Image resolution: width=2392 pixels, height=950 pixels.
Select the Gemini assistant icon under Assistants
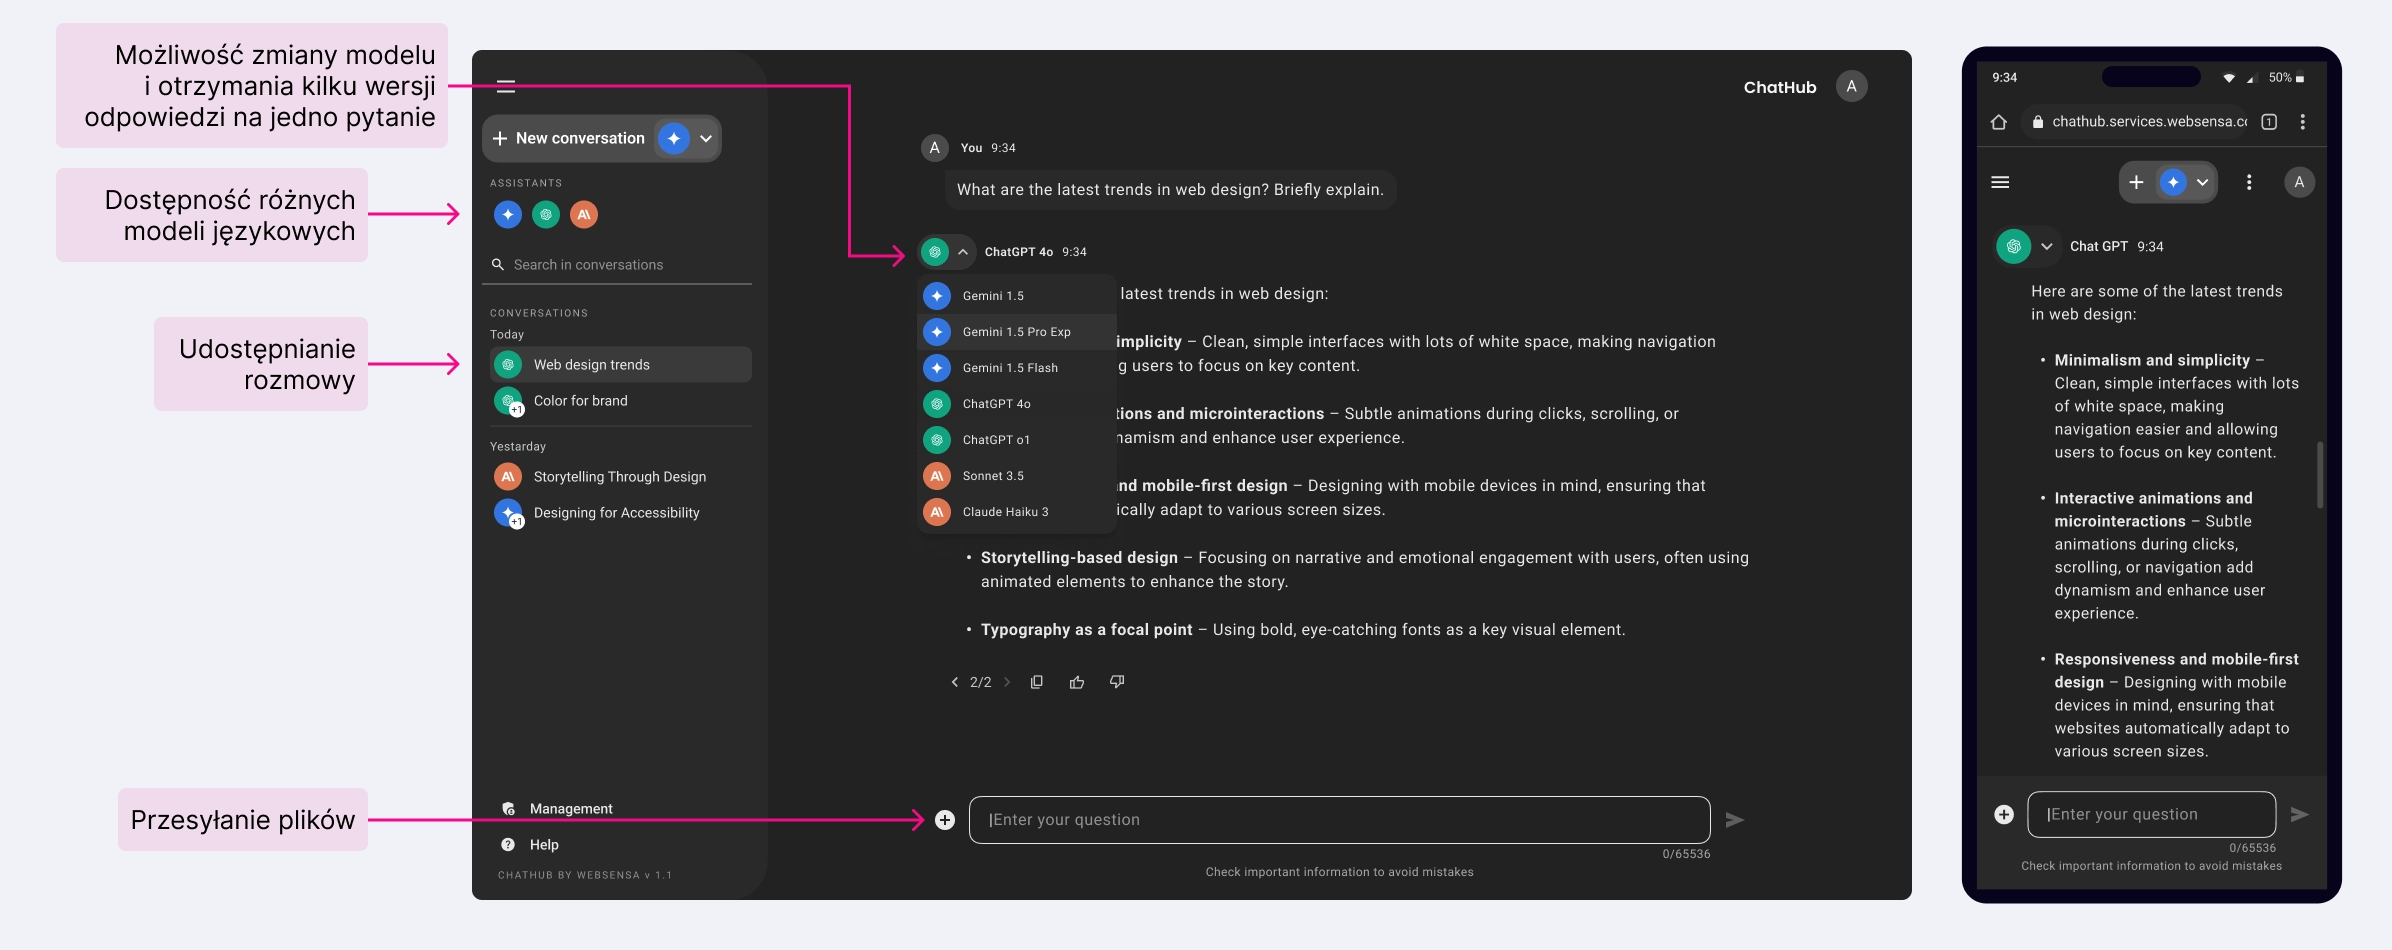pos(508,214)
